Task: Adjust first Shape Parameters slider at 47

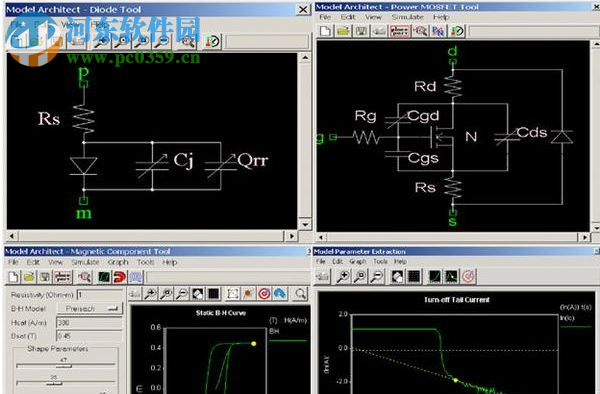Action: 64,366
